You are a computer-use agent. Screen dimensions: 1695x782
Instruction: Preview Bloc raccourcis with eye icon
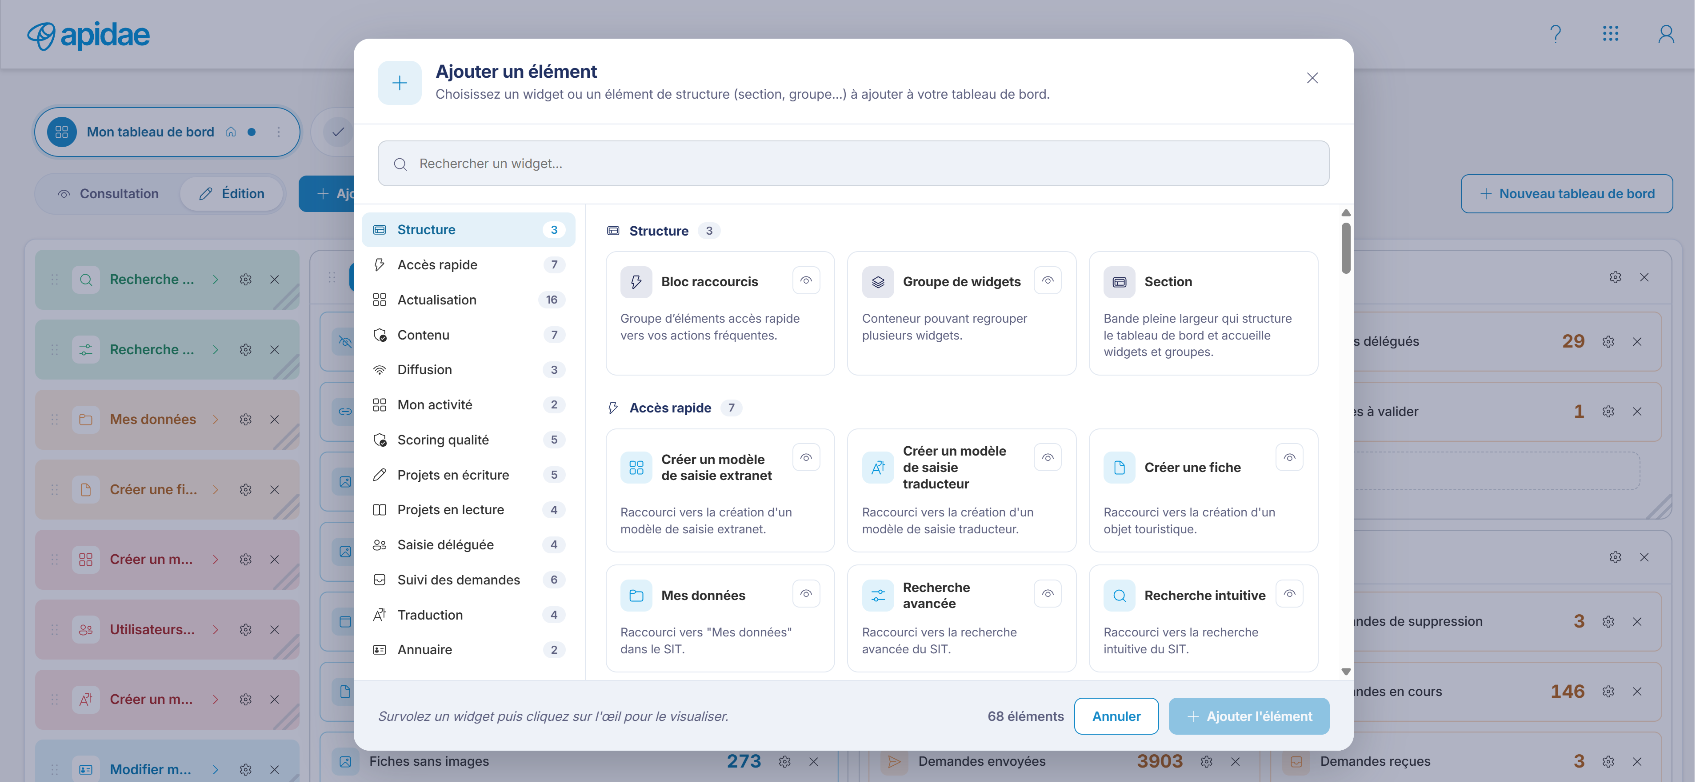806,280
